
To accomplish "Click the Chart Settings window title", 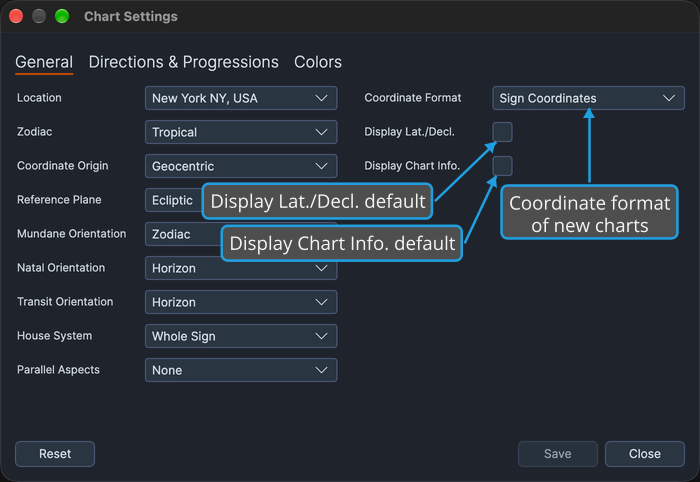I will pyautogui.click(x=131, y=17).
